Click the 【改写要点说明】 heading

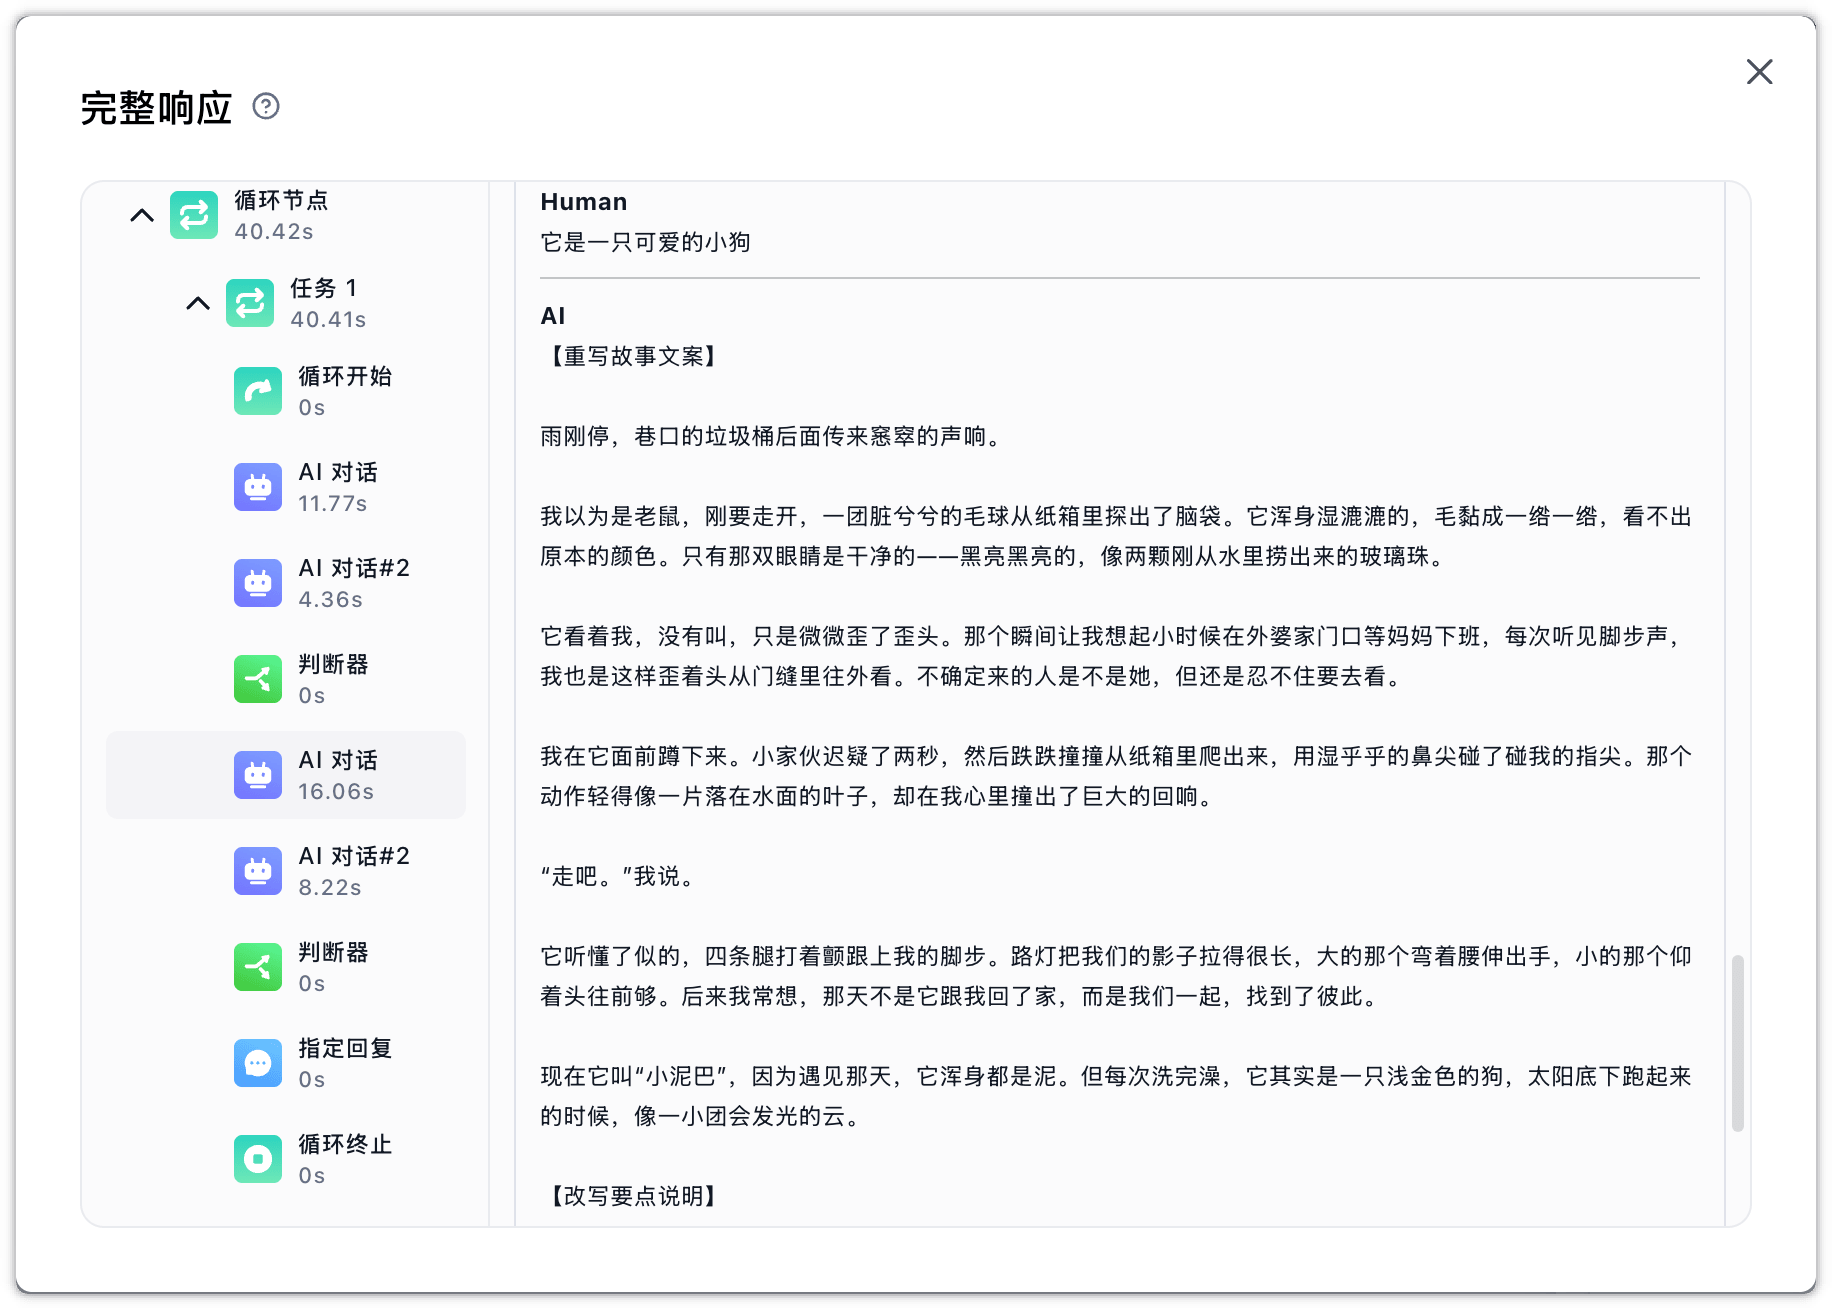click(x=633, y=1196)
